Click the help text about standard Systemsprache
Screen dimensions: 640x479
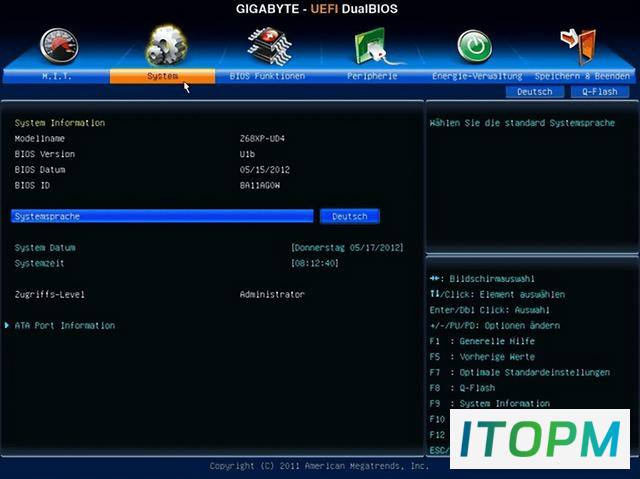[x=522, y=123]
